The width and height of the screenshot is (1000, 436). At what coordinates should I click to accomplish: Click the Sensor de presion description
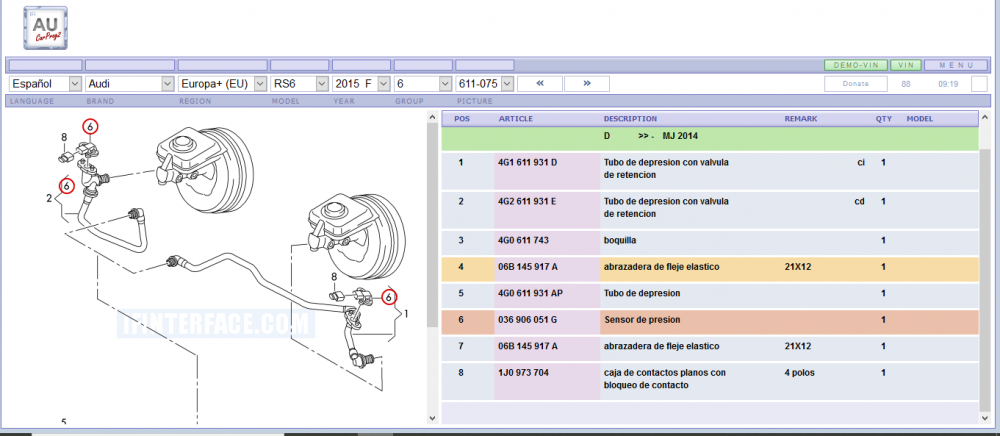tap(642, 319)
